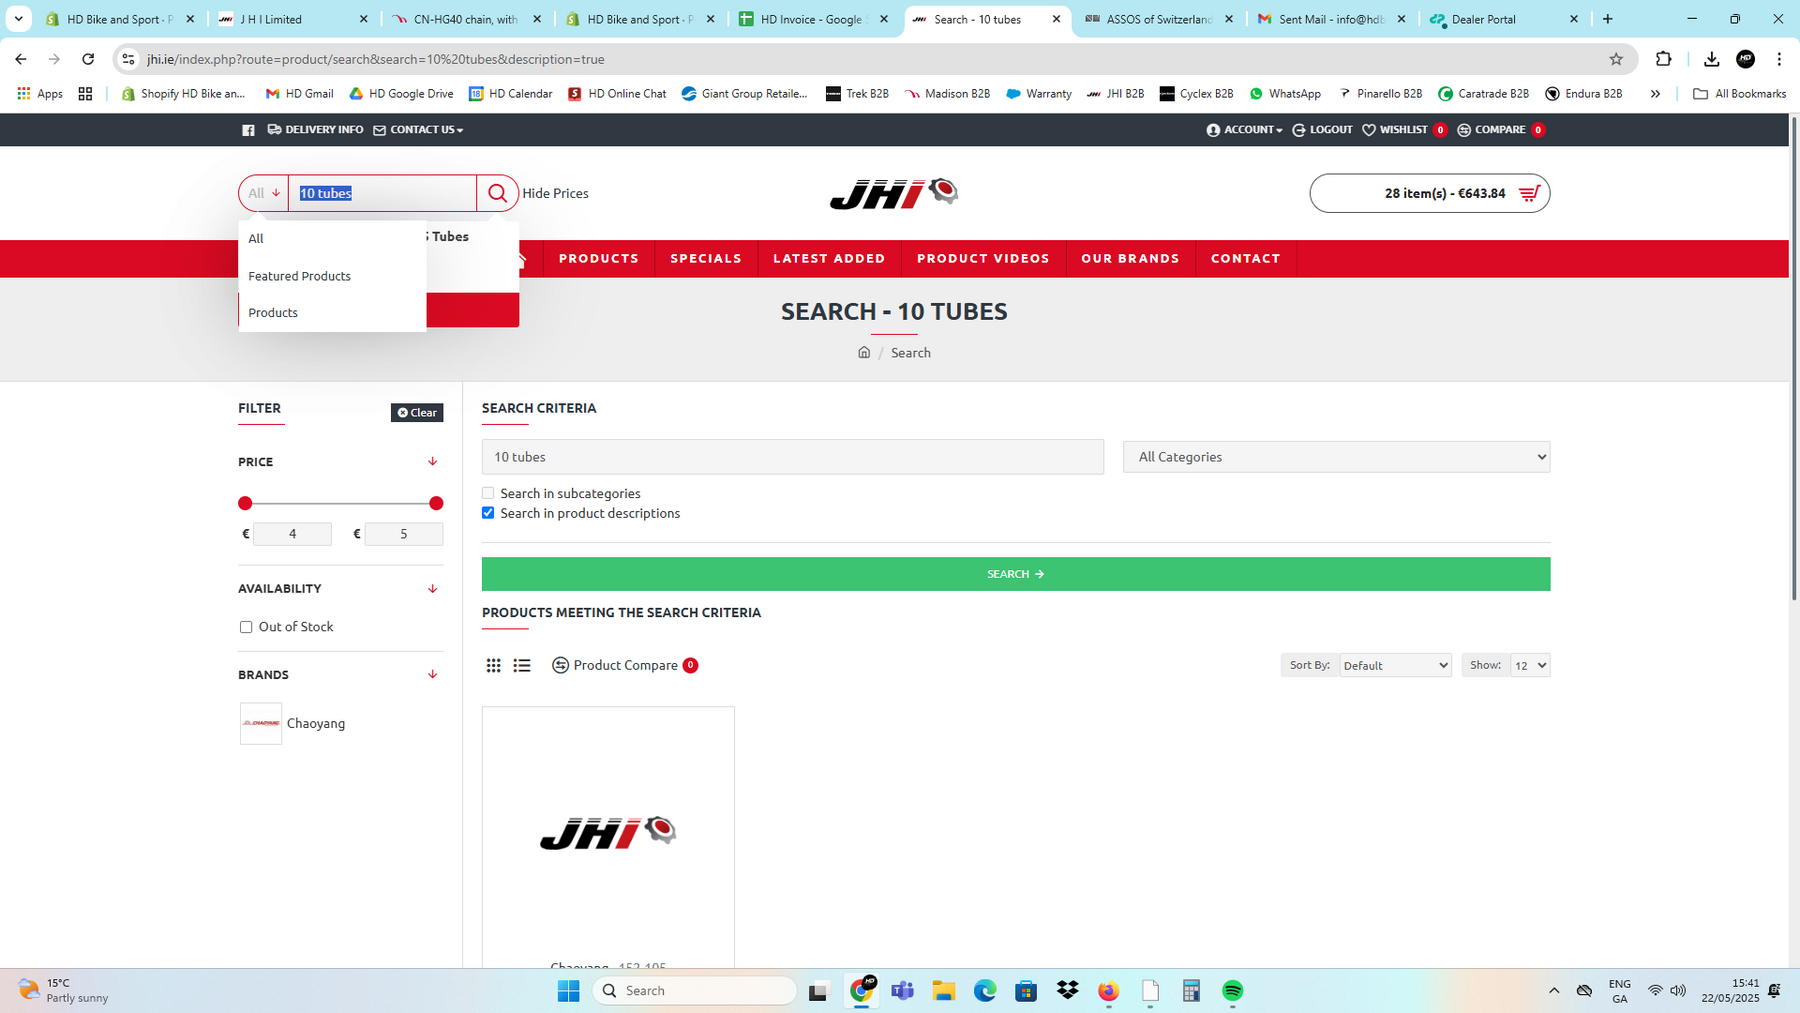This screenshot has width=1800, height=1013.
Task: Collapse the Price filter section
Action: tap(432, 462)
